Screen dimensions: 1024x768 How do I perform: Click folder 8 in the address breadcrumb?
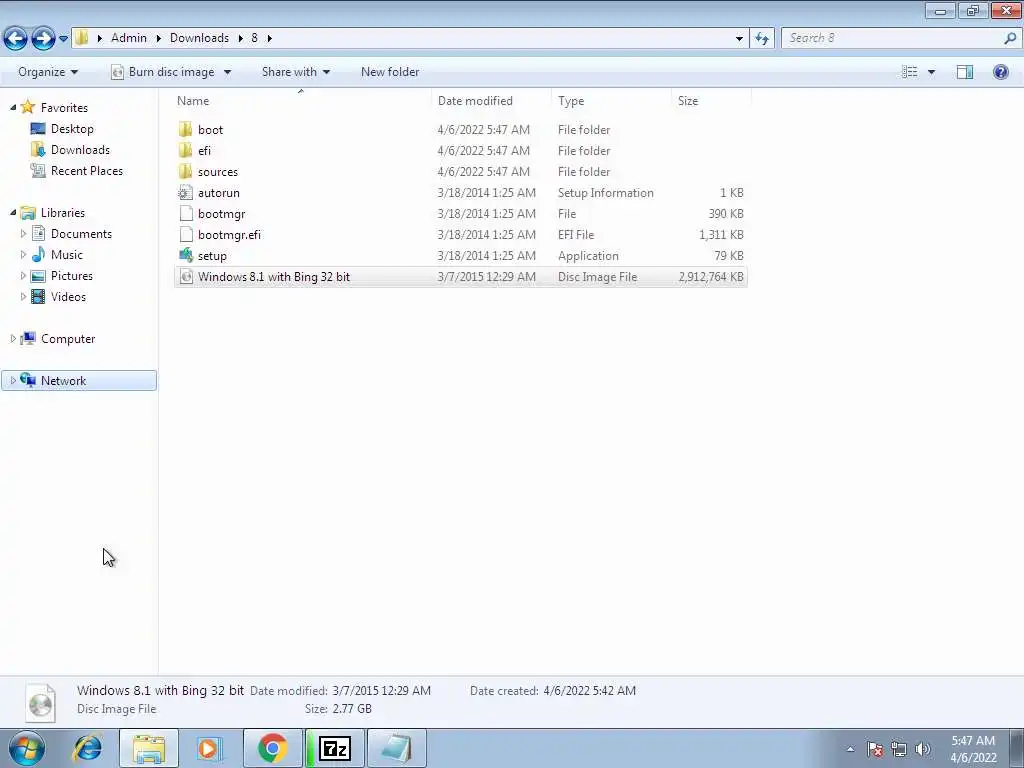tap(254, 38)
